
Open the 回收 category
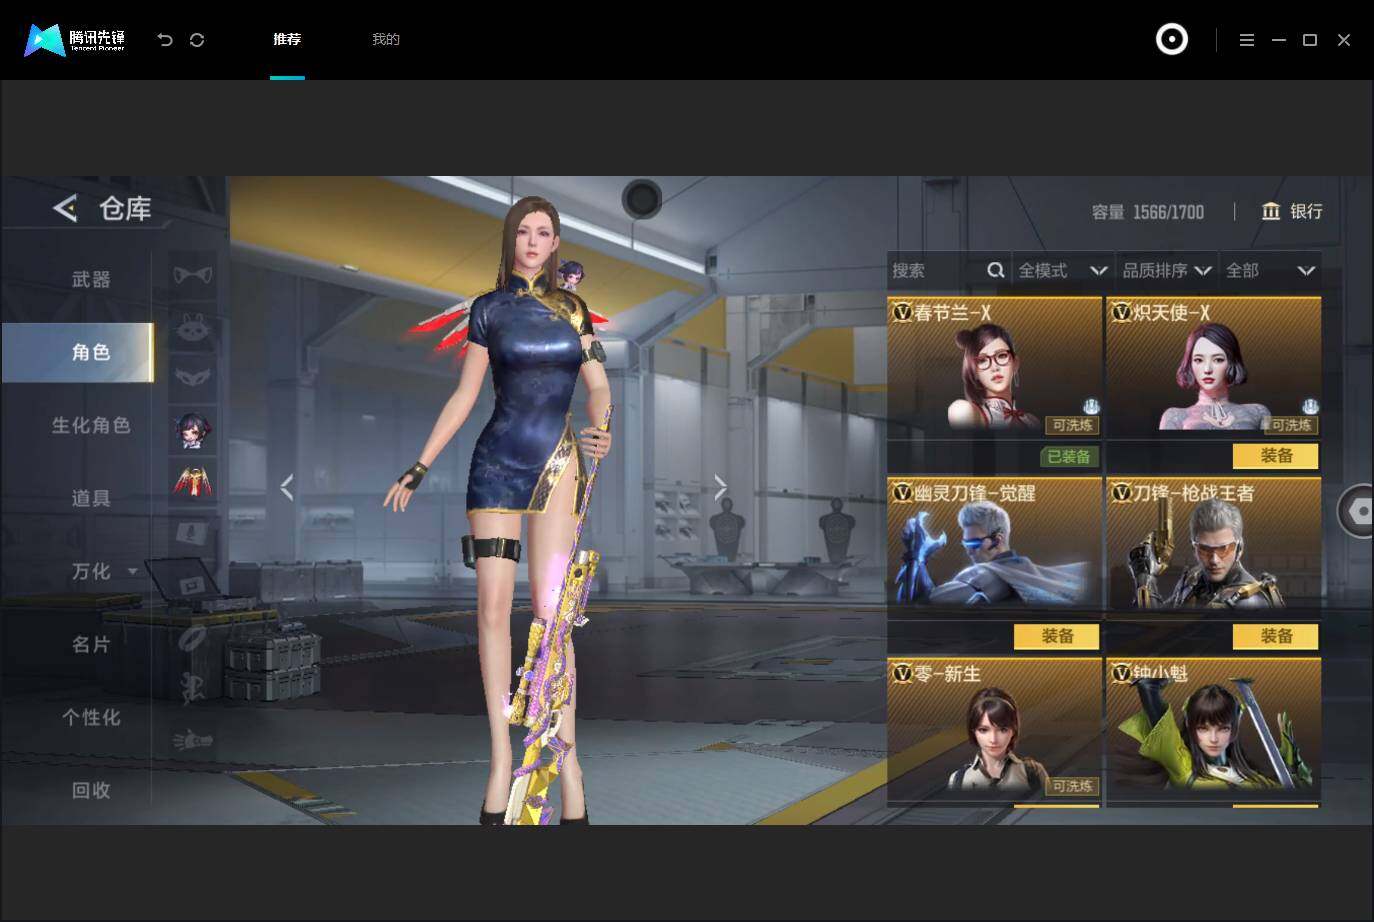pyautogui.click(x=91, y=790)
